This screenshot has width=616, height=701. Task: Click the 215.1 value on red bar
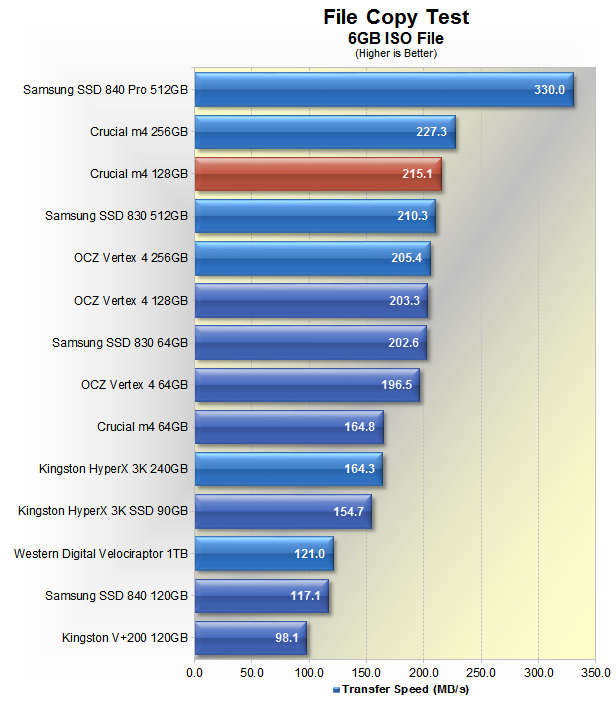point(417,174)
